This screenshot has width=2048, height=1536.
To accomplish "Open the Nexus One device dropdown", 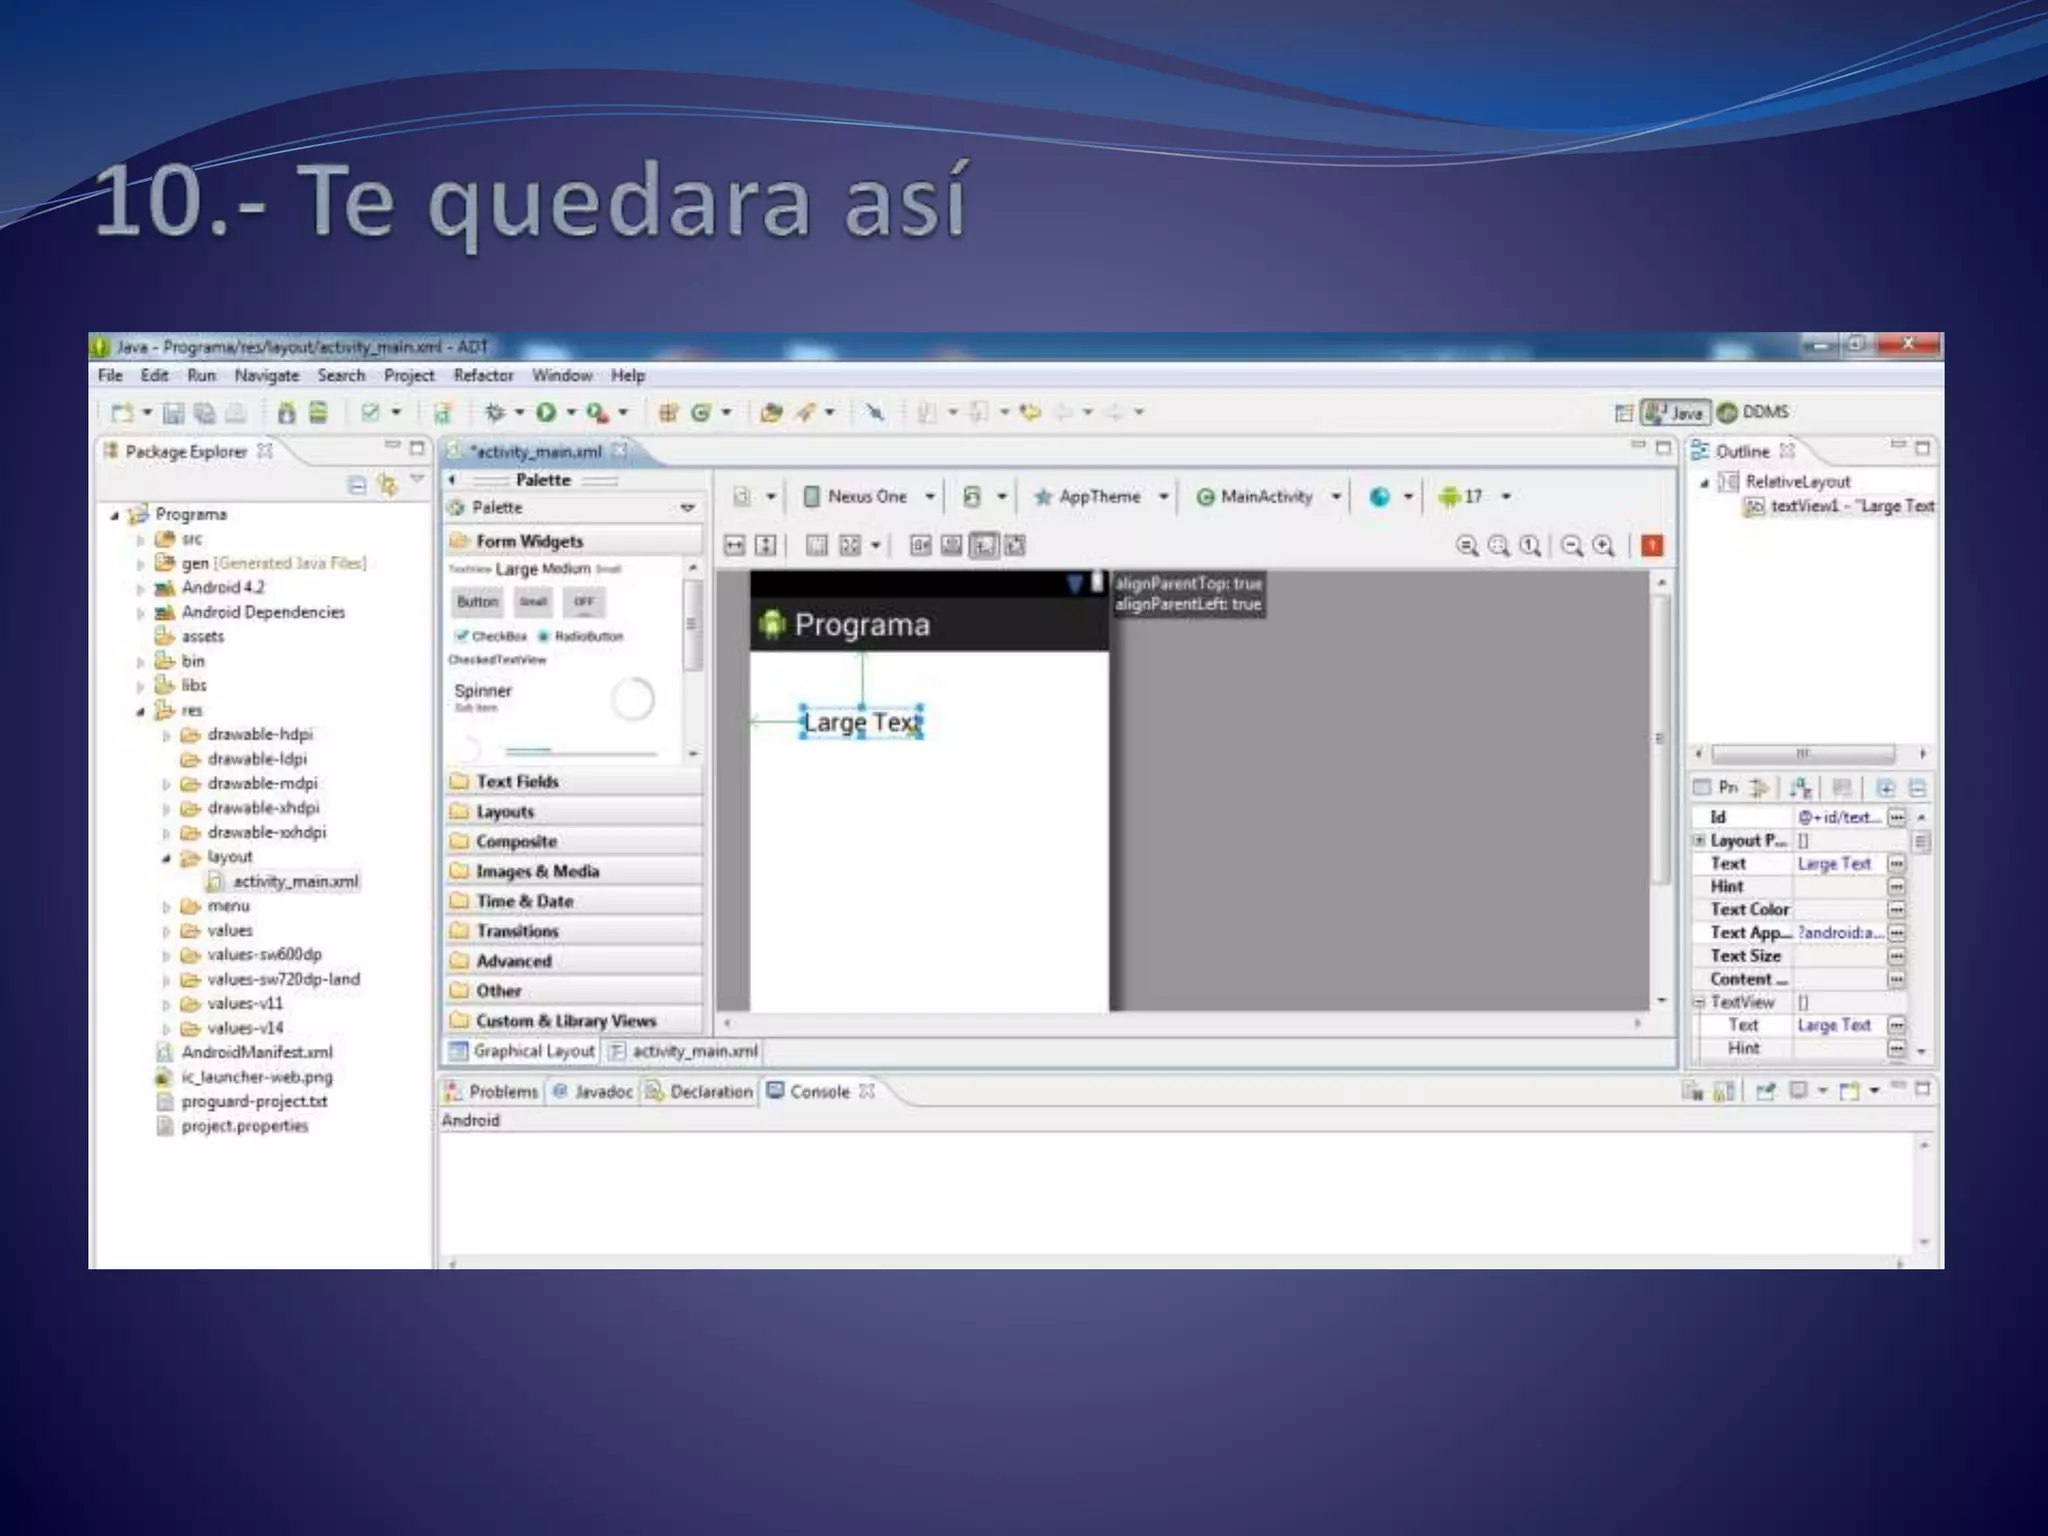I will tap(868, 496).
